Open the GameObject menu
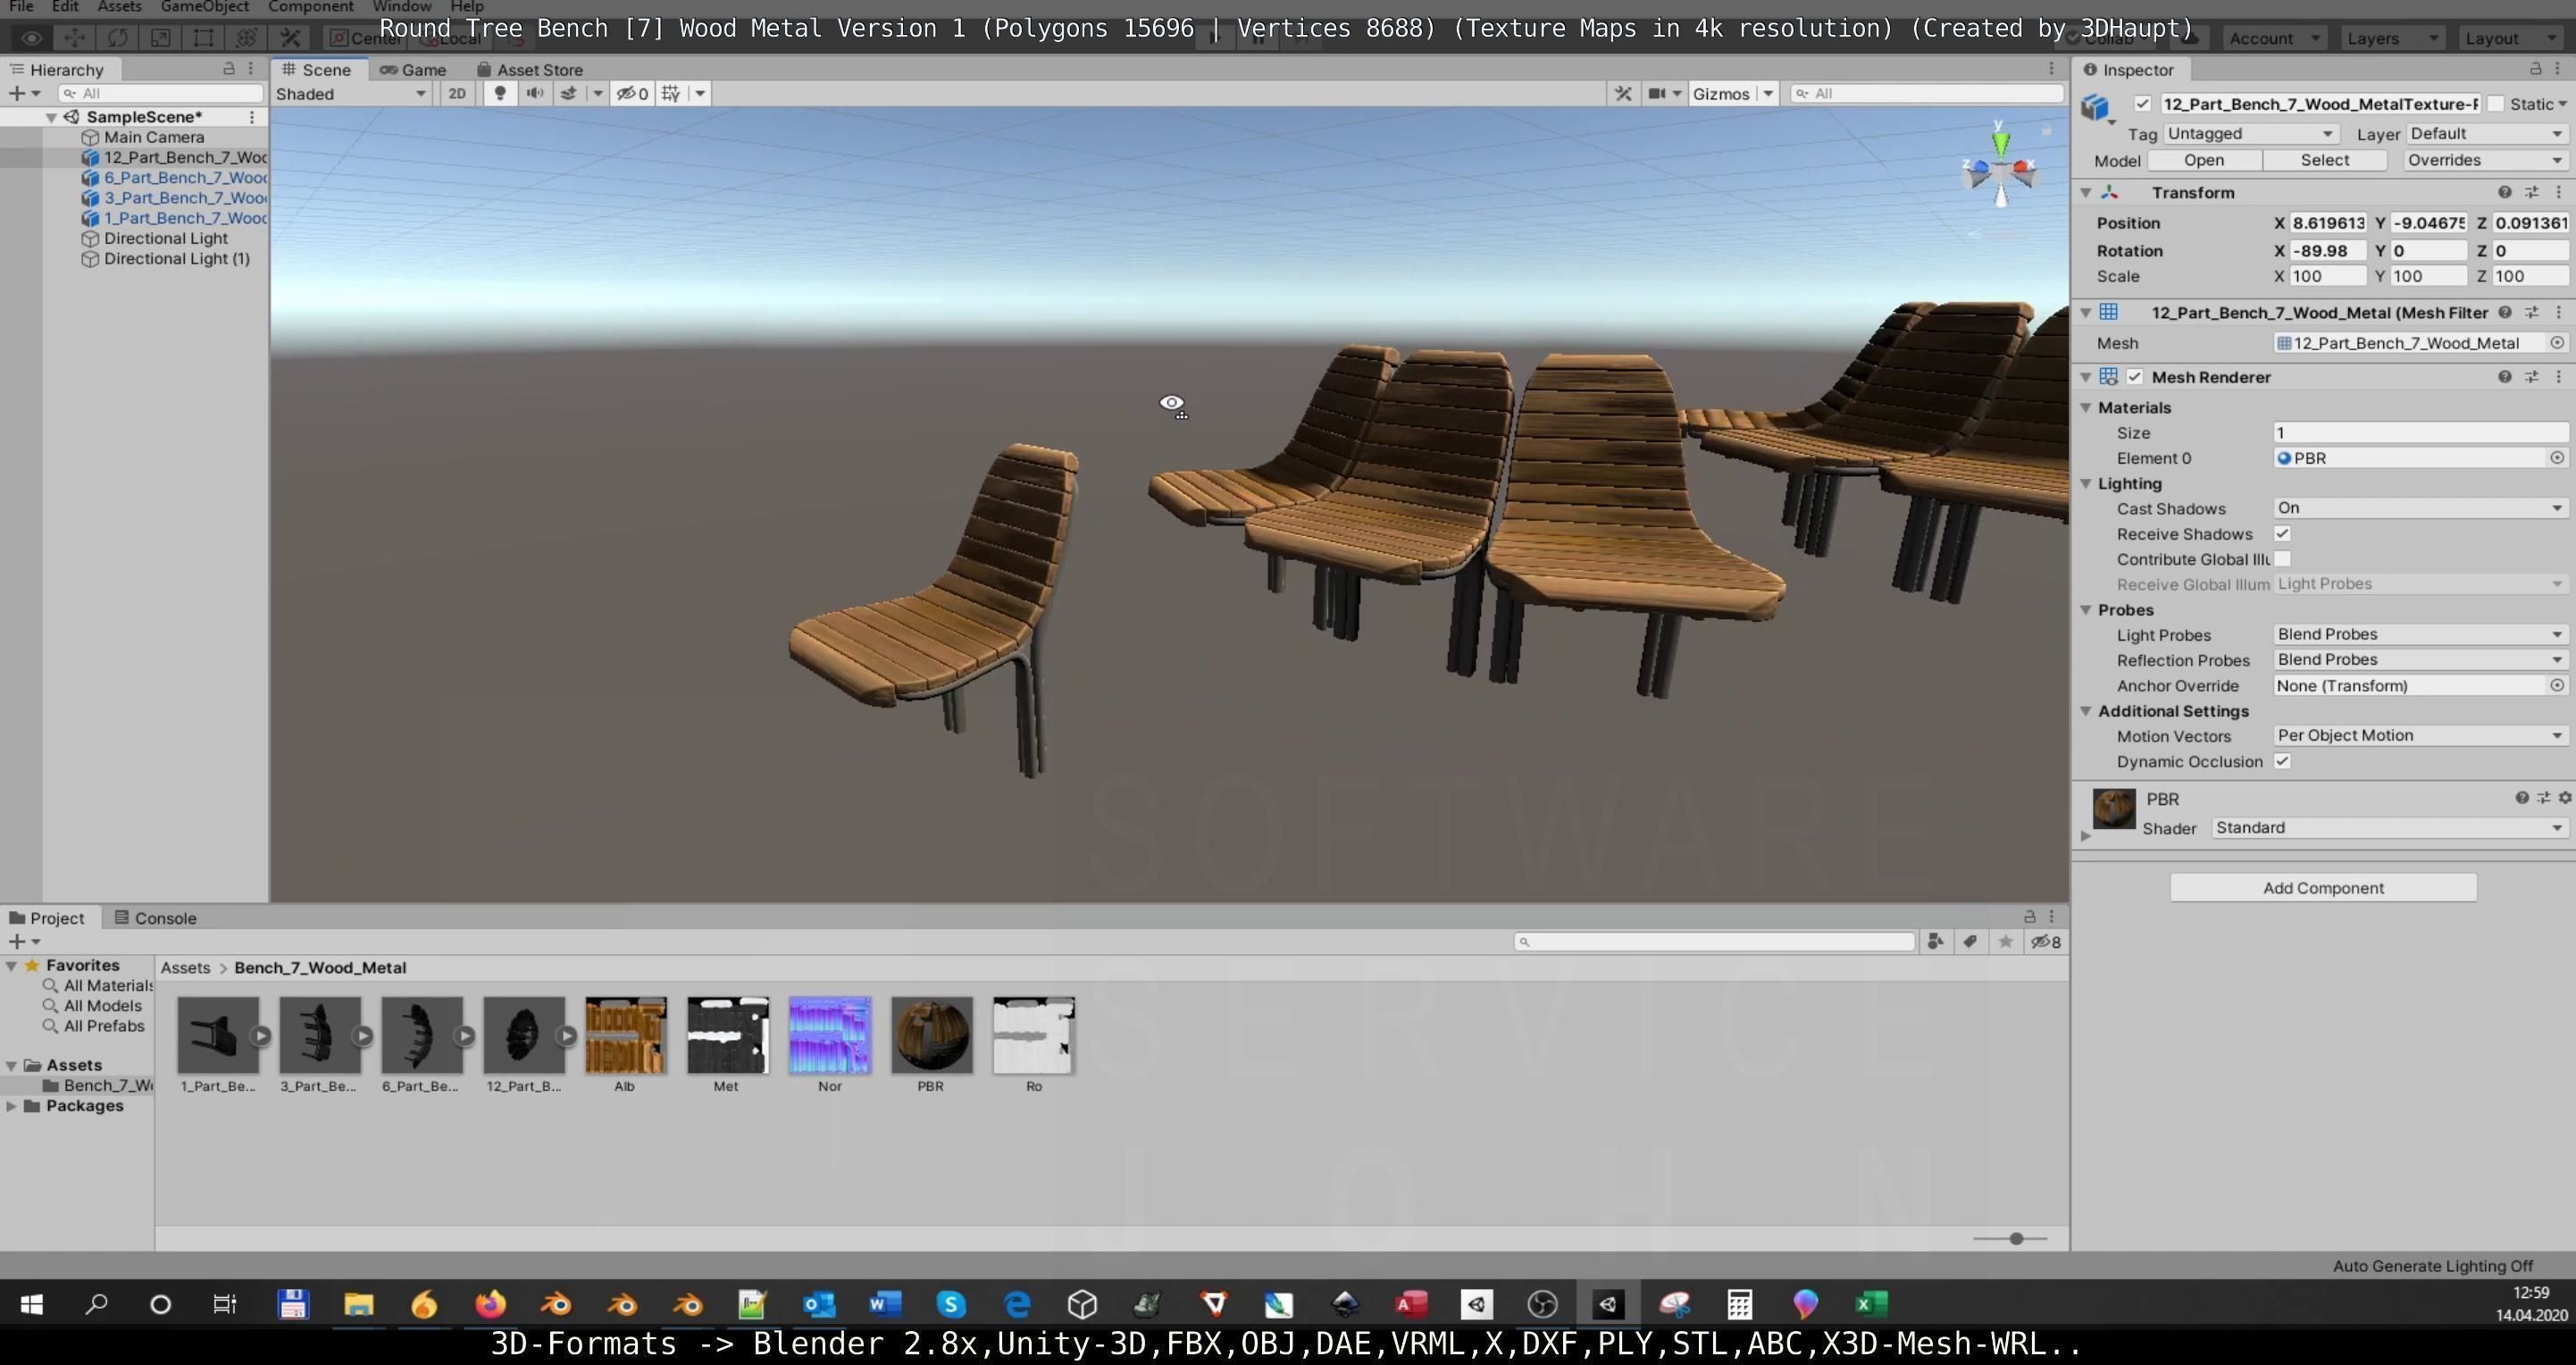The height and width of the screenshot is (1365, 2576). [x=204, y=7]
